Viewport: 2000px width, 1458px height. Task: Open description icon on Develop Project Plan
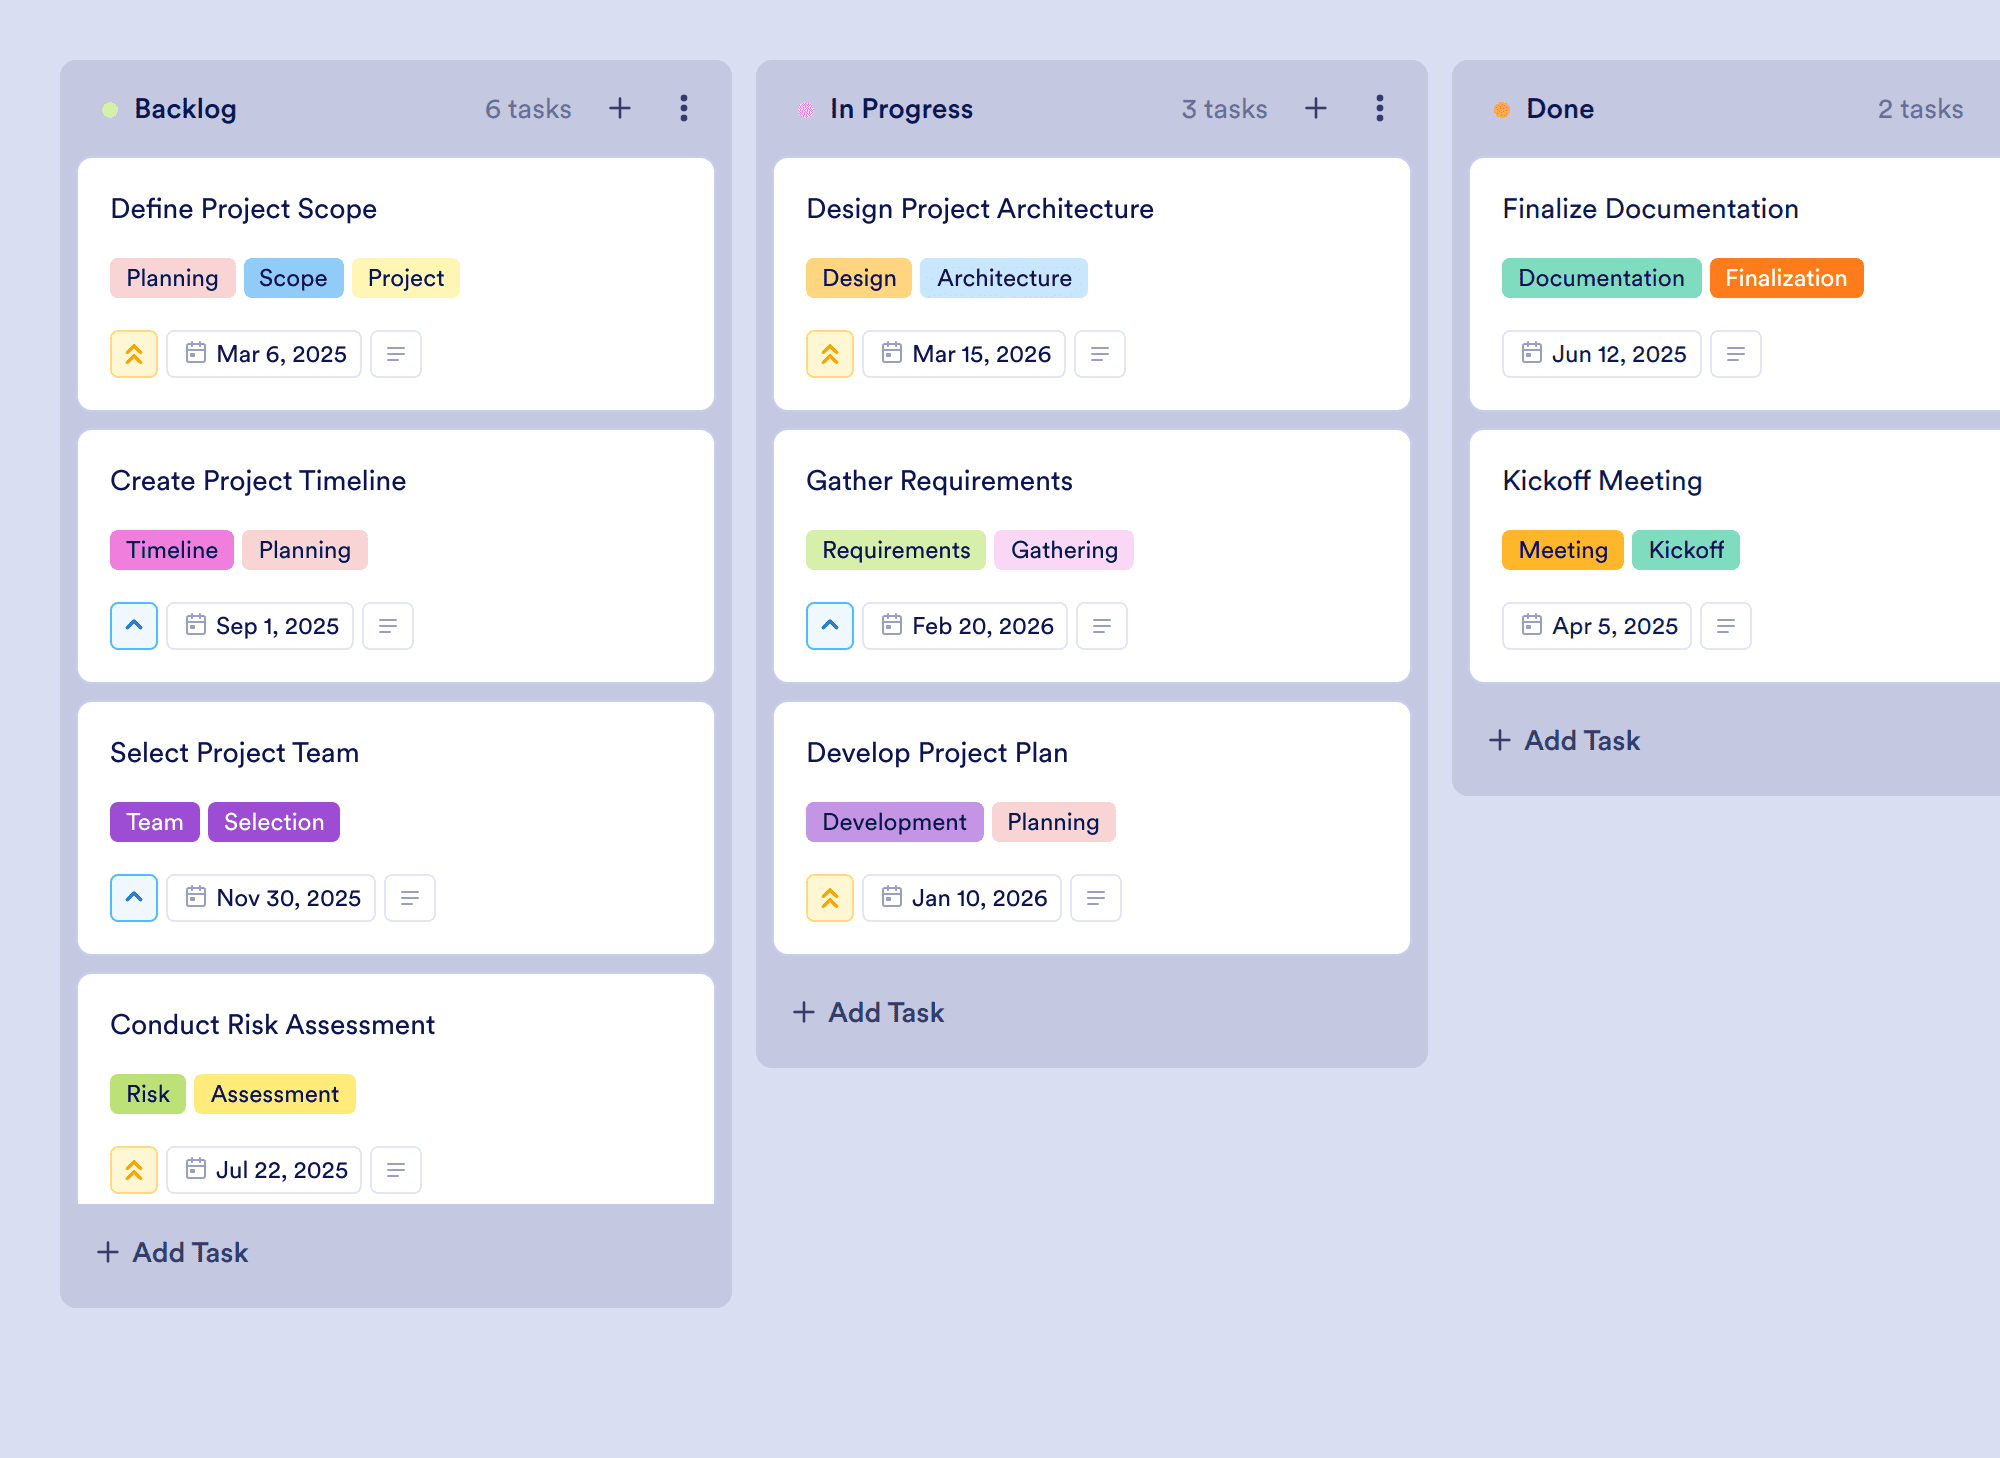1096,898
